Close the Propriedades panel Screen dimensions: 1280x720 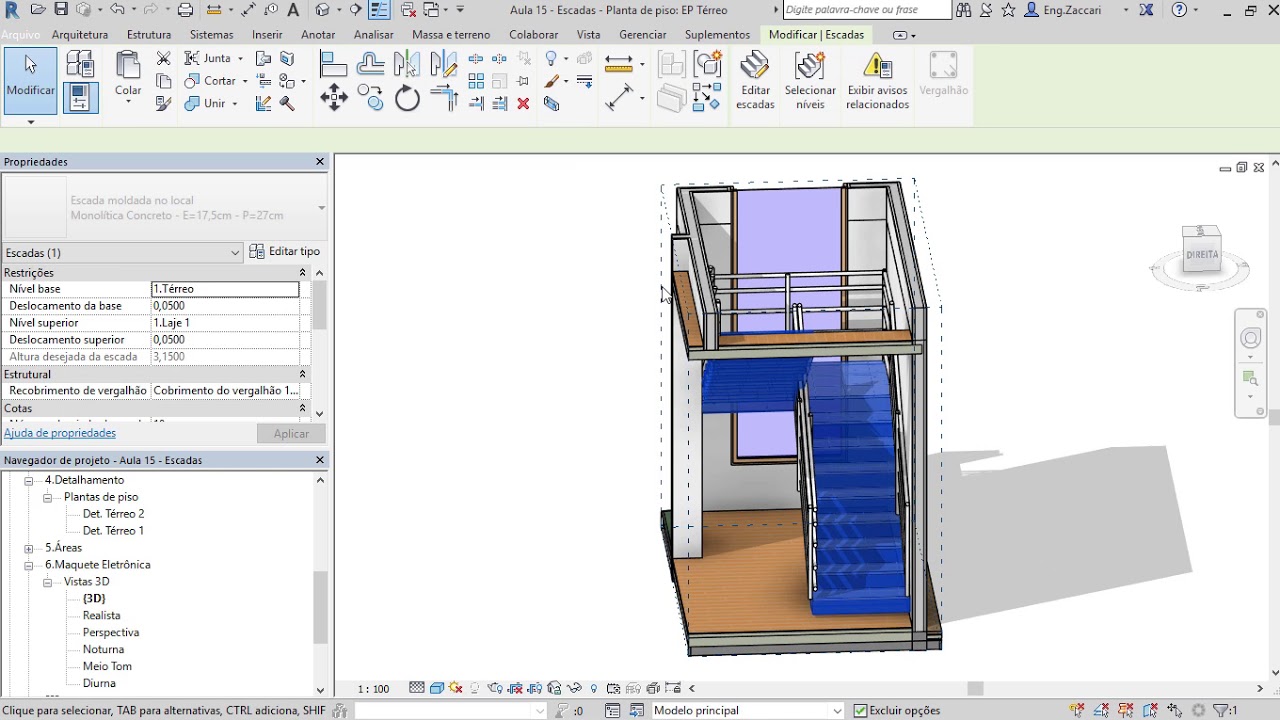320,162
